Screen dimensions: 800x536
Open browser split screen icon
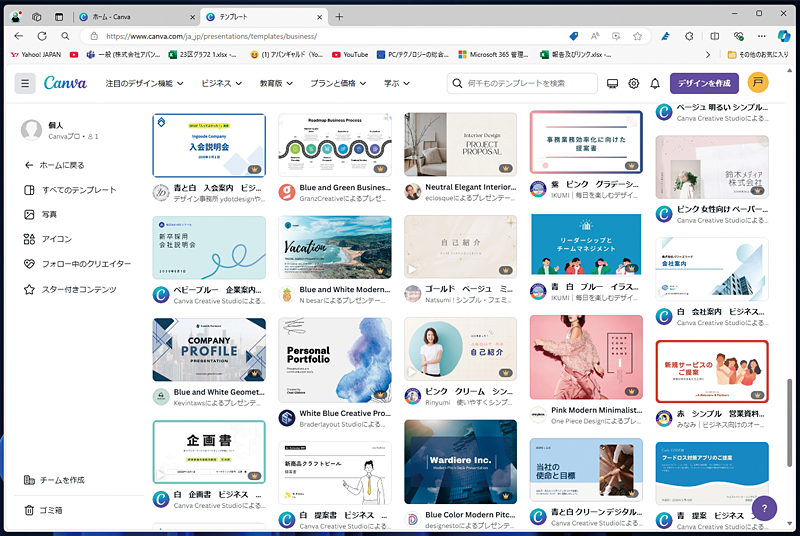pyautogui.click(x=714, y=36)
